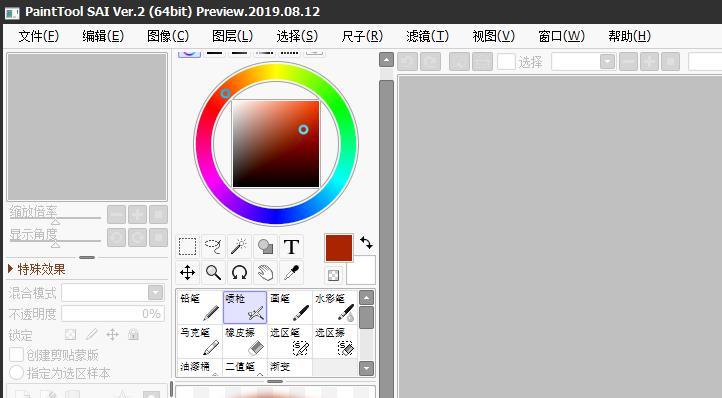The width and height of the screenshot is (722, 398).
Task: Select the eyedropper color picker tool
Action: (291, 273)
